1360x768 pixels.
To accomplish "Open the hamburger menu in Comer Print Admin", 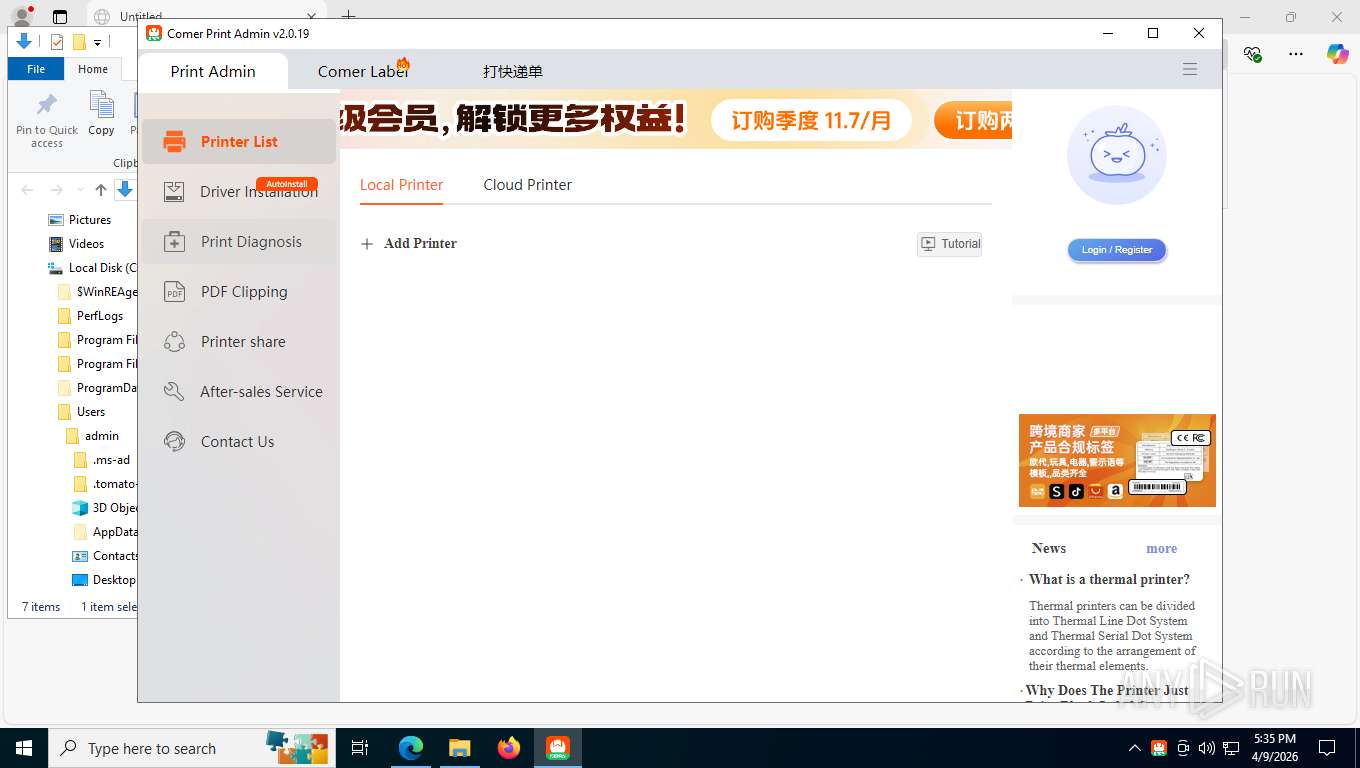I will tap(1190, 70).
